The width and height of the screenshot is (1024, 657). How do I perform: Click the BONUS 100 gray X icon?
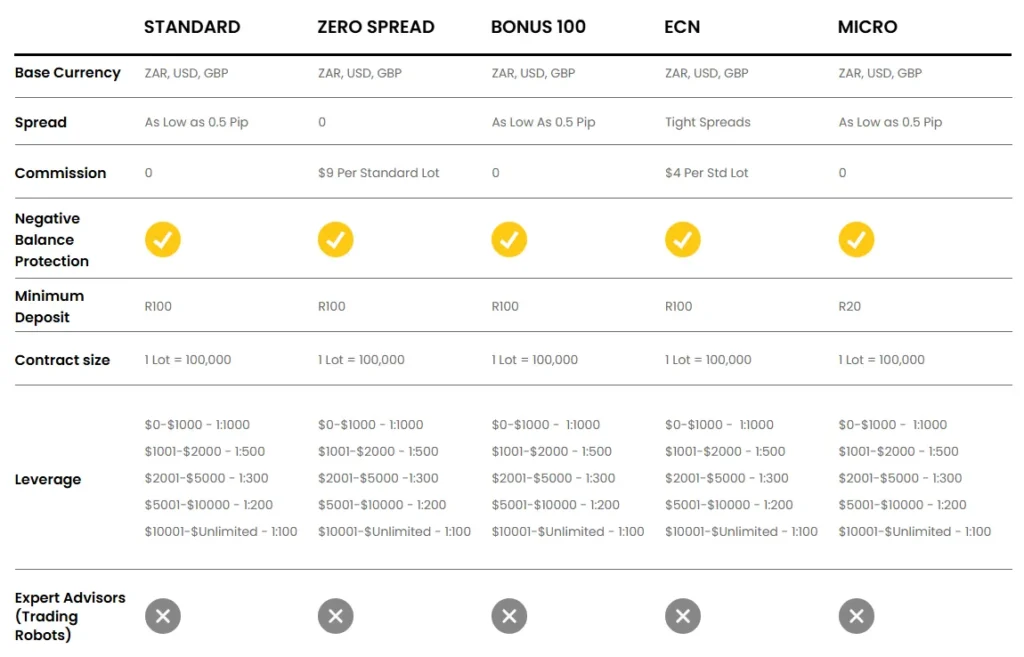point(509,616)
